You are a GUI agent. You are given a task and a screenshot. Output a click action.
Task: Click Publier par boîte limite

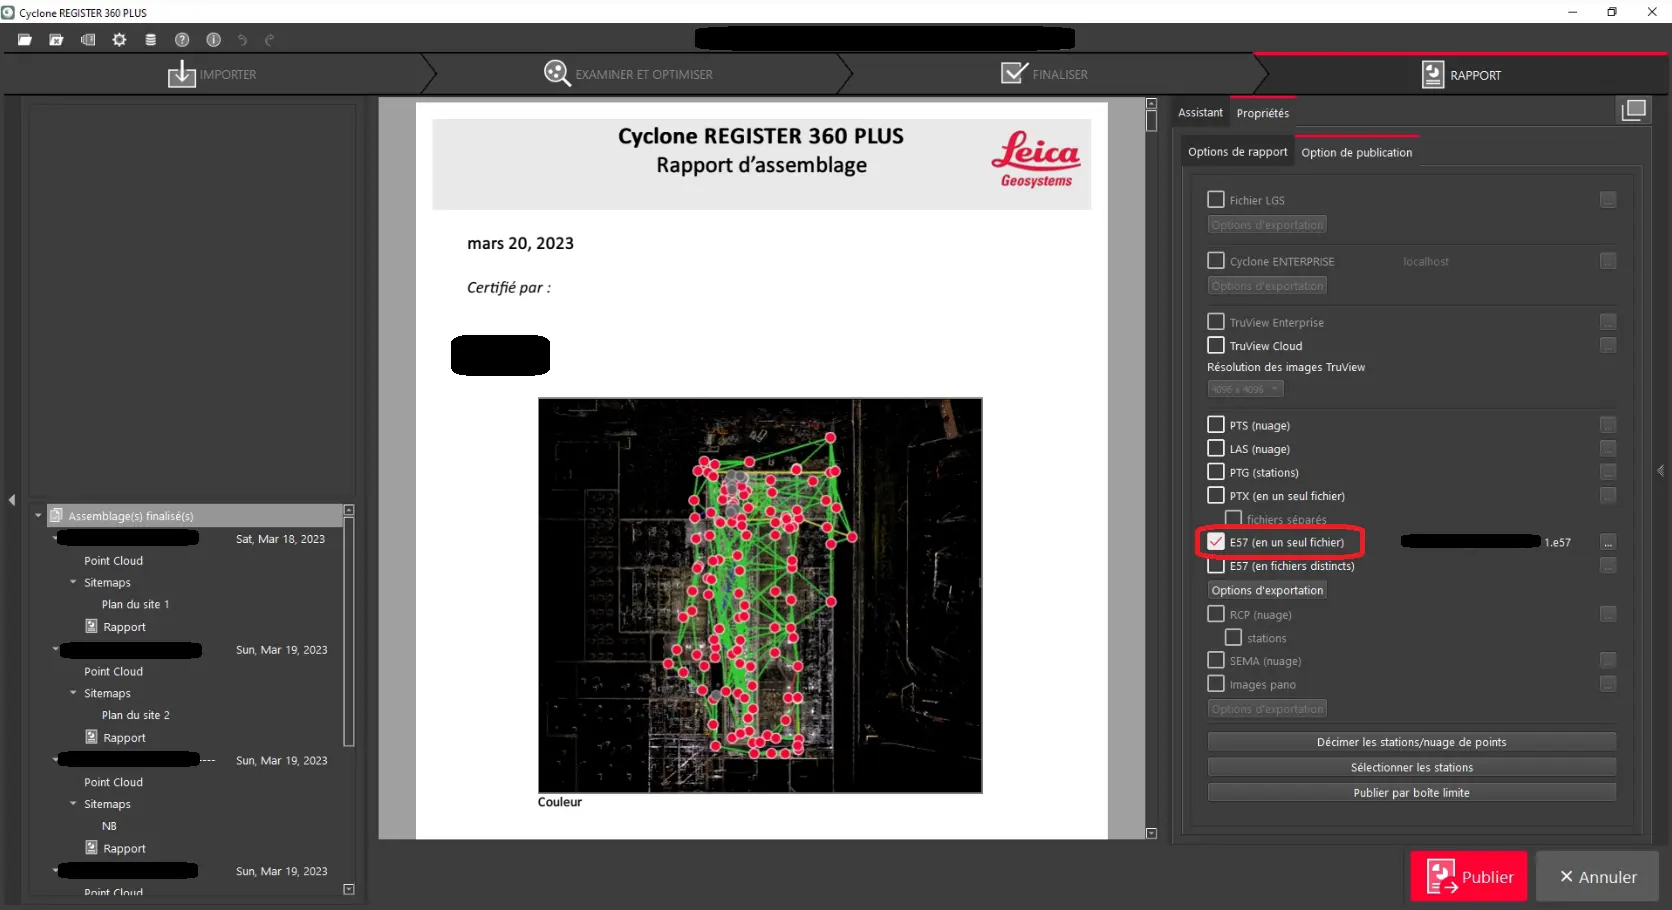(1412, 792)
